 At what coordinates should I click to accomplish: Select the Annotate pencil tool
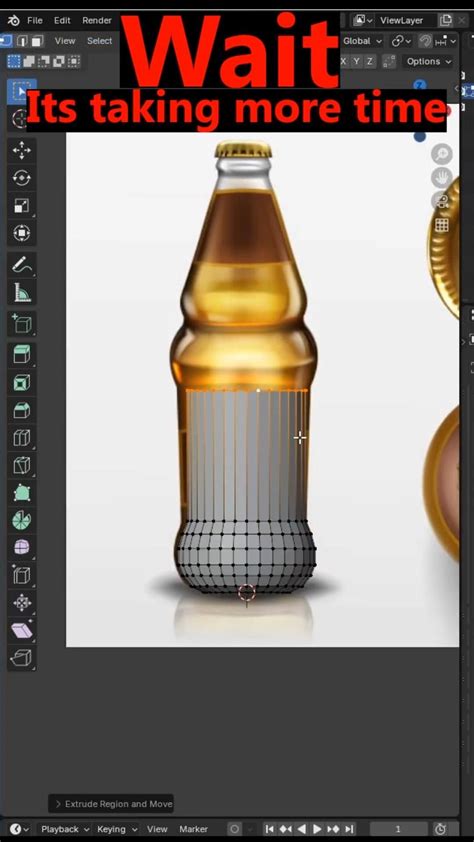[21, 265]
